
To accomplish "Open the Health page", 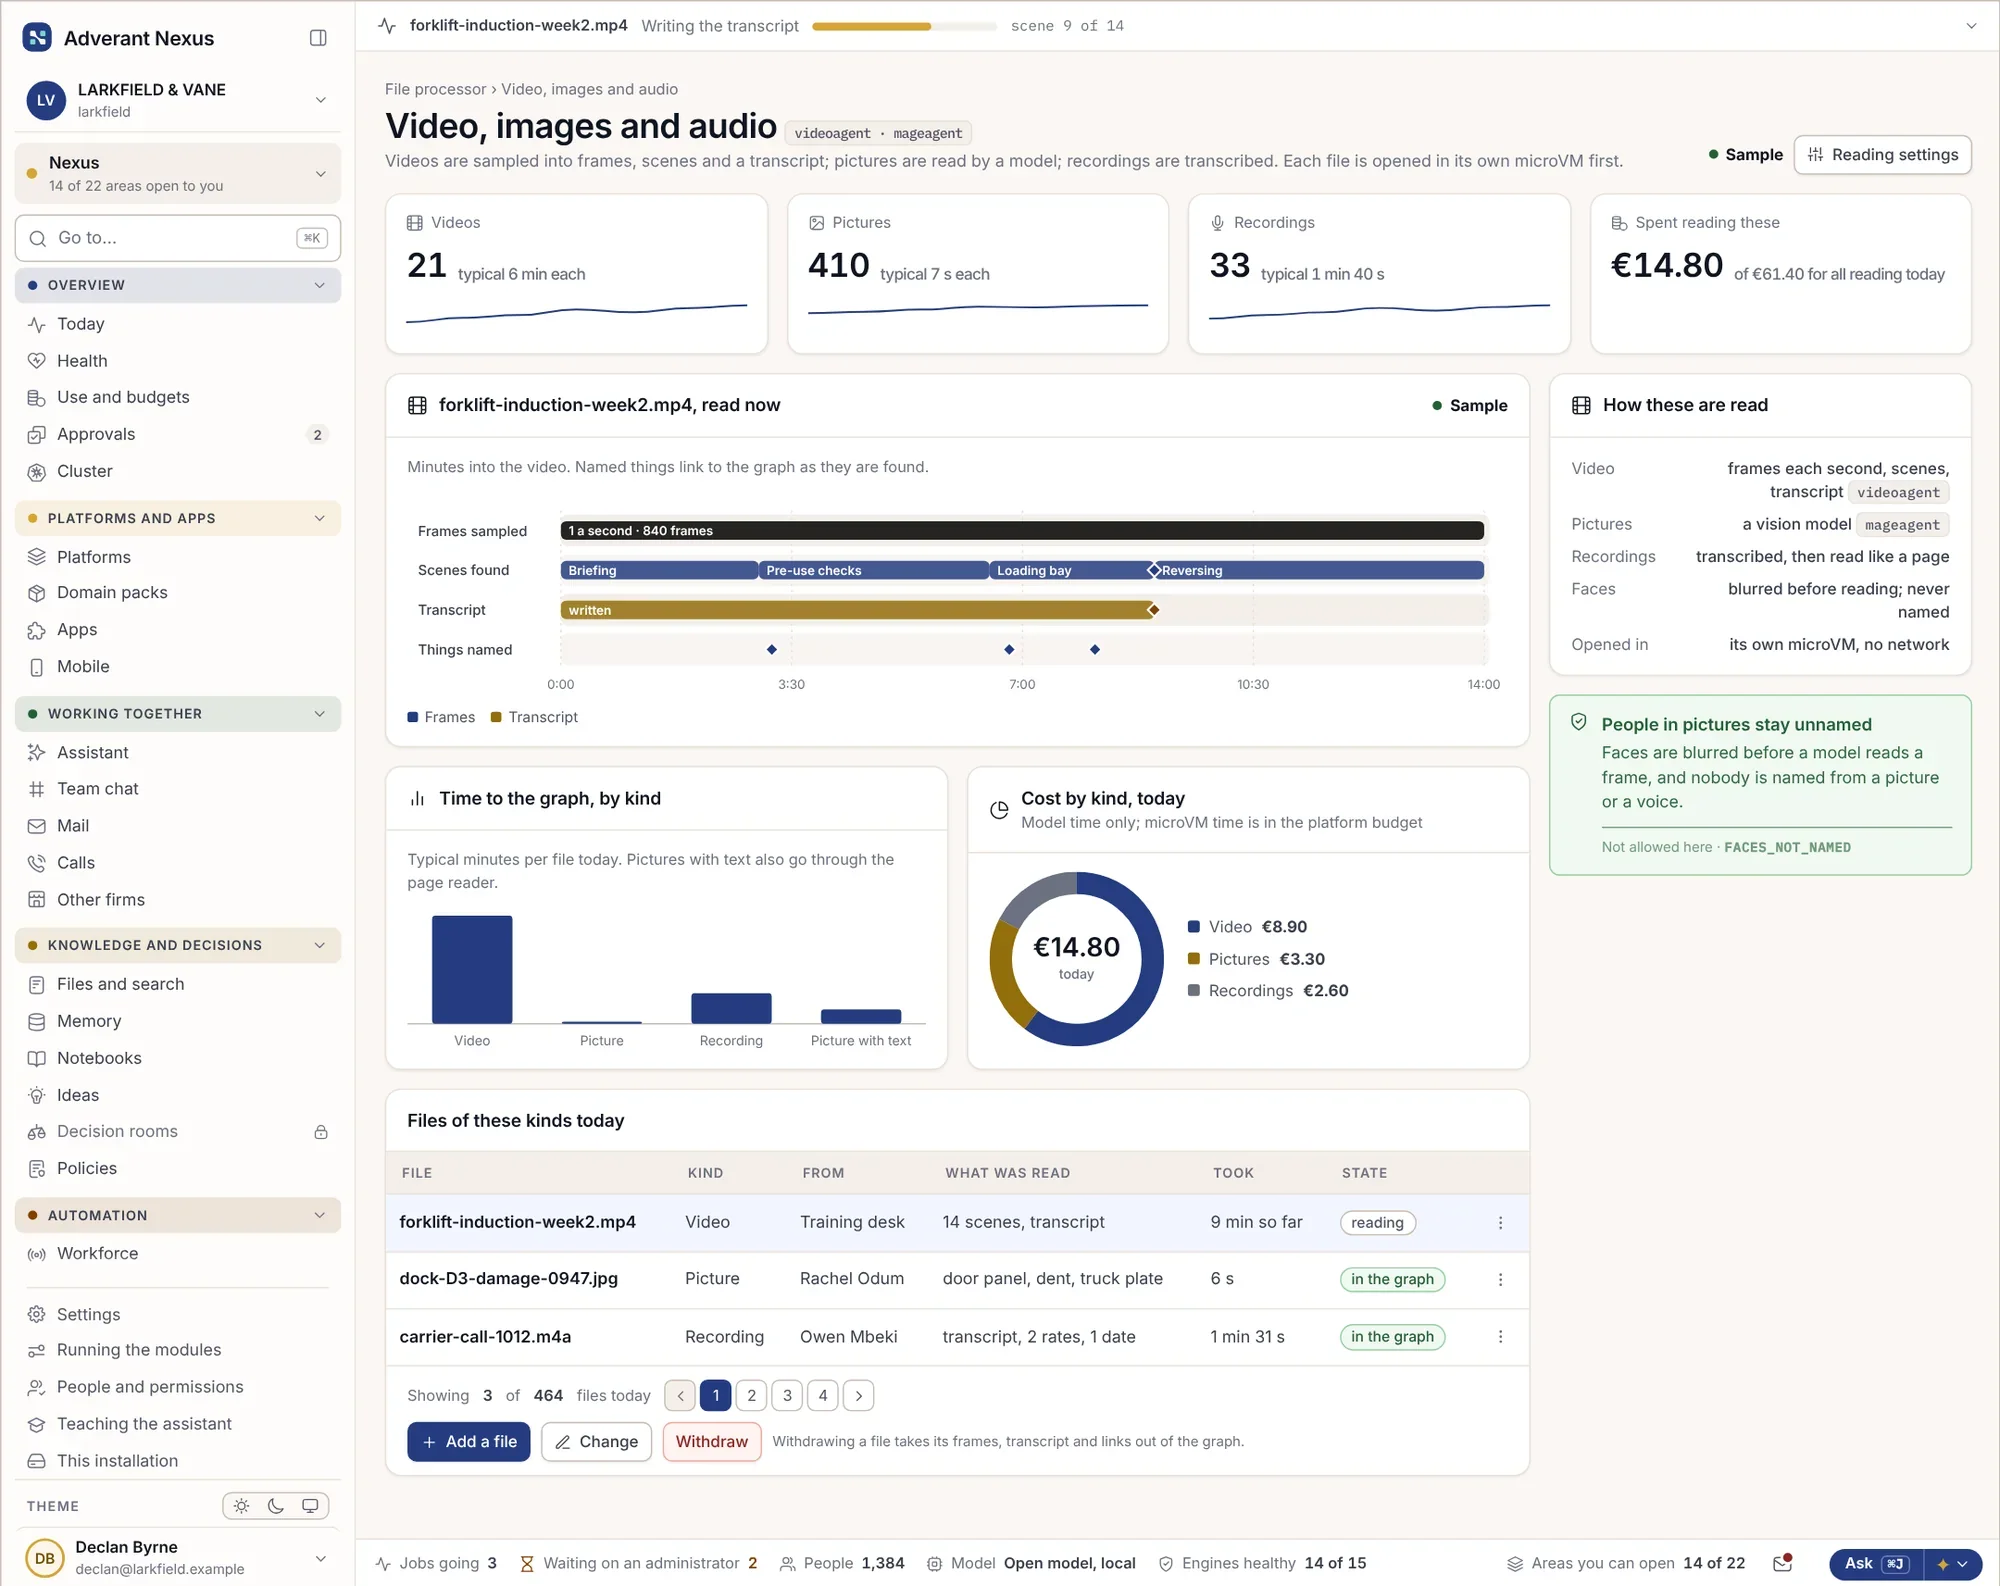I will click(82, 360).
